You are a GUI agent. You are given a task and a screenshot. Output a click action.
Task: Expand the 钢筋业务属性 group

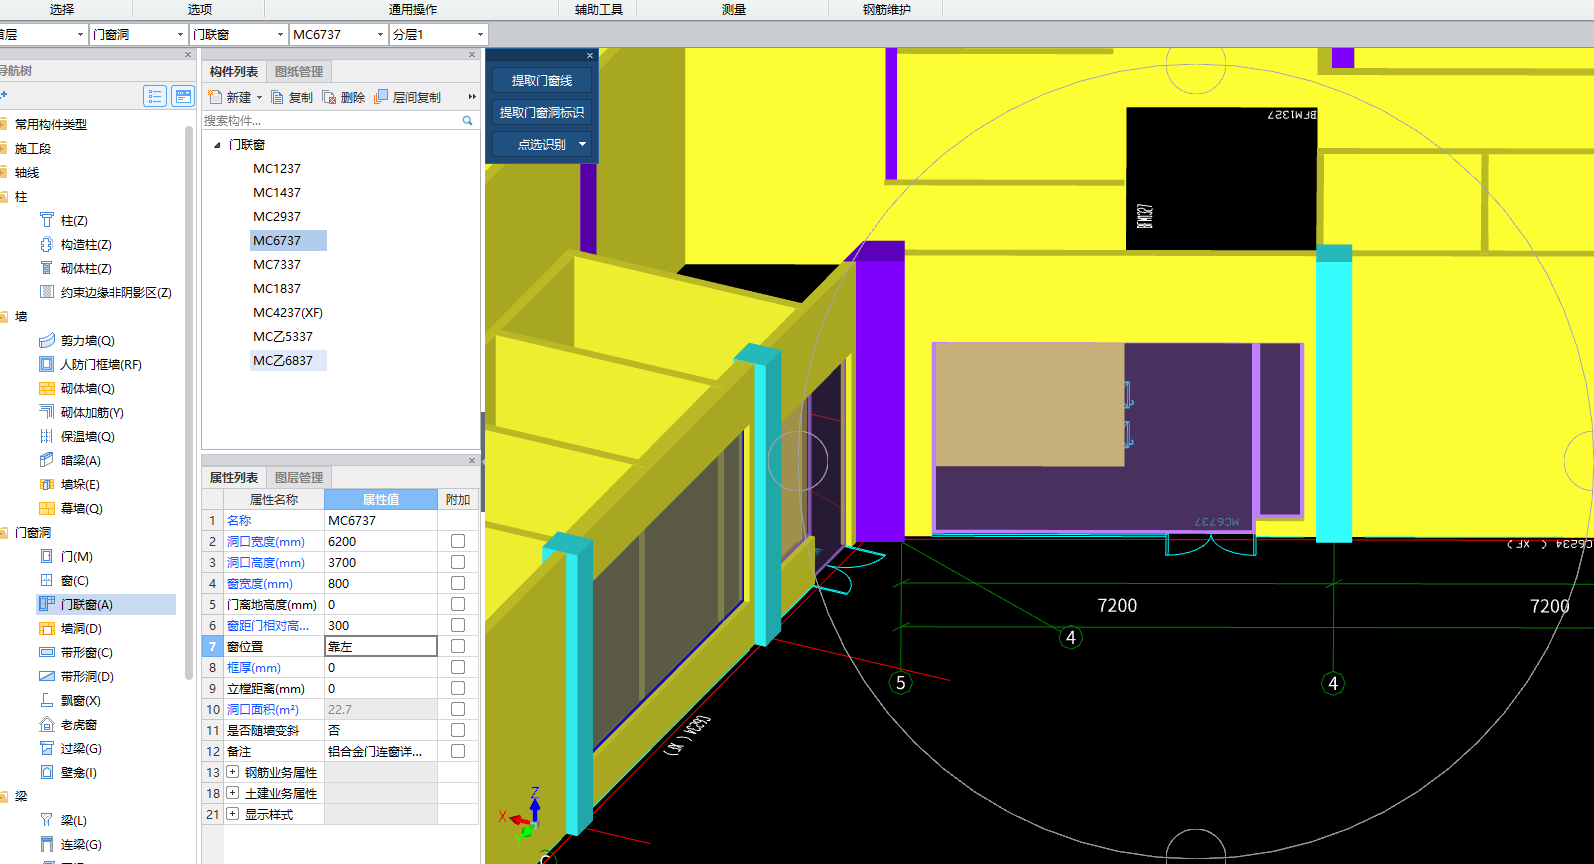point(233,772)
